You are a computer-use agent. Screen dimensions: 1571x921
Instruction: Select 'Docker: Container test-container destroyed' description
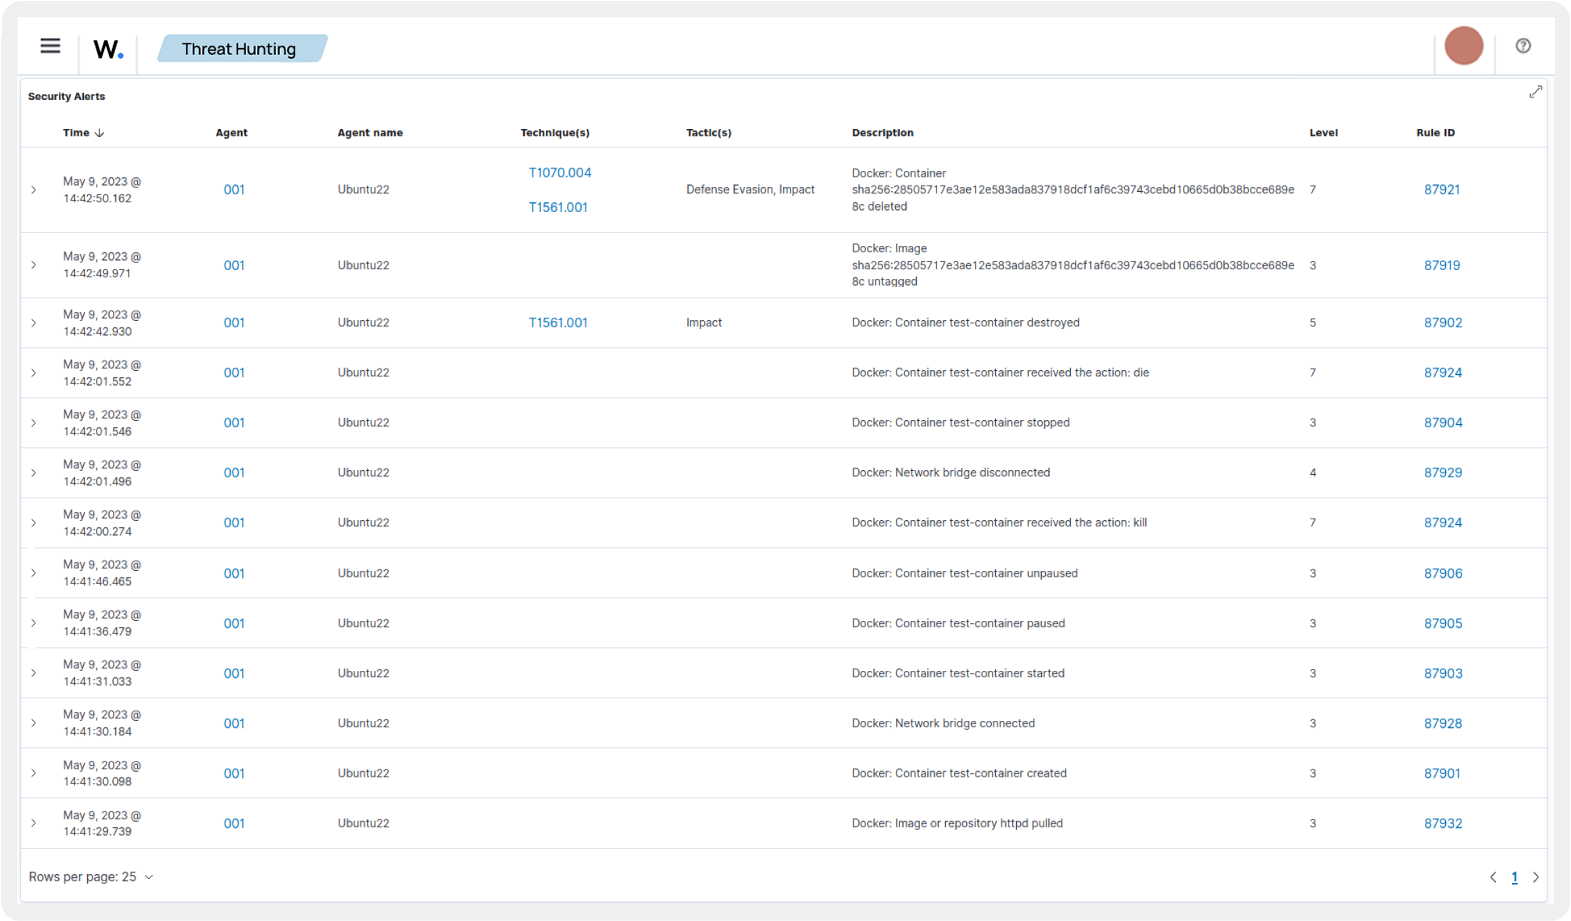[x=965, y=323]
